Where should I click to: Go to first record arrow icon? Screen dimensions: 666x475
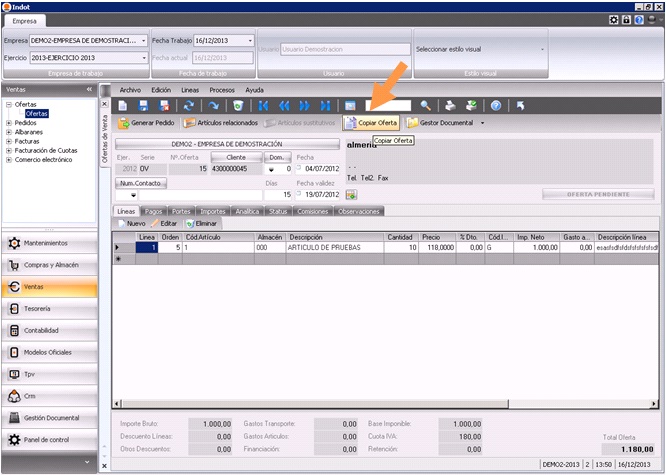[x=263, y=105]
